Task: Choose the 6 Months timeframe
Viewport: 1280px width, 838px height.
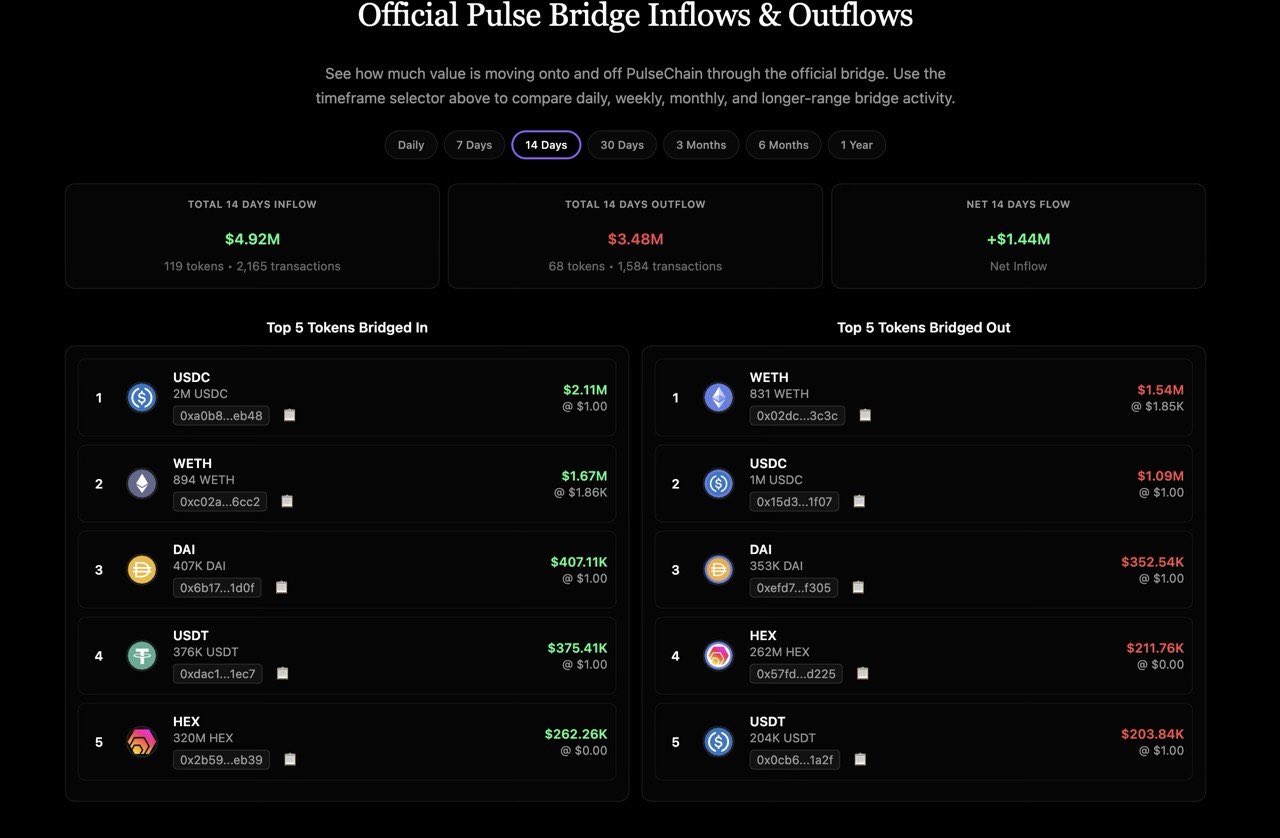Action: (783, 145)
